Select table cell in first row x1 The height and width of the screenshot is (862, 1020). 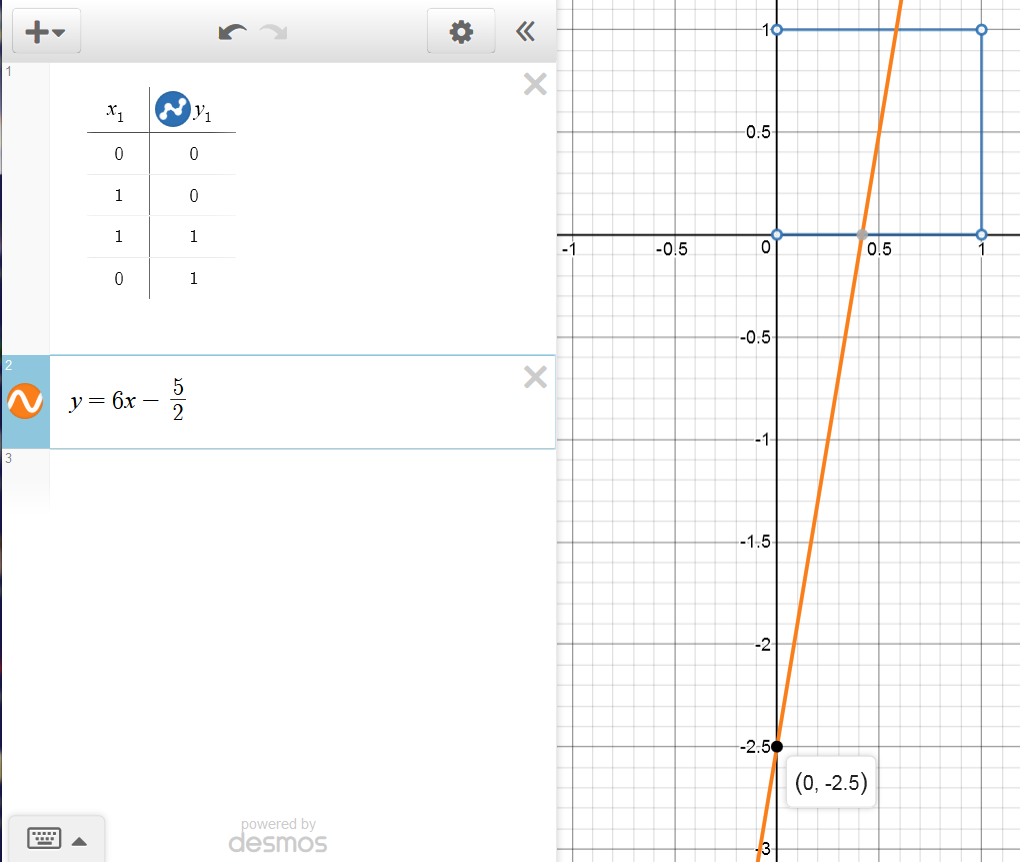[x=118, y=154]
